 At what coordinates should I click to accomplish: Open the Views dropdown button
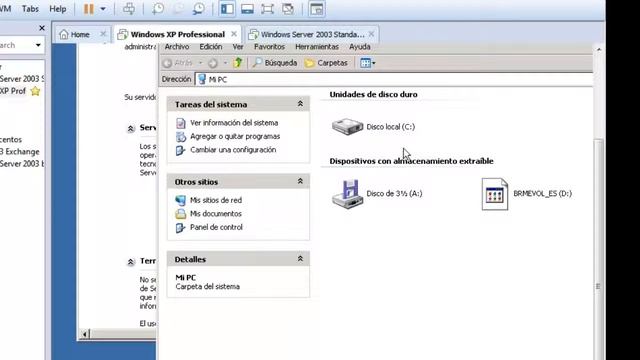[367, 63]
